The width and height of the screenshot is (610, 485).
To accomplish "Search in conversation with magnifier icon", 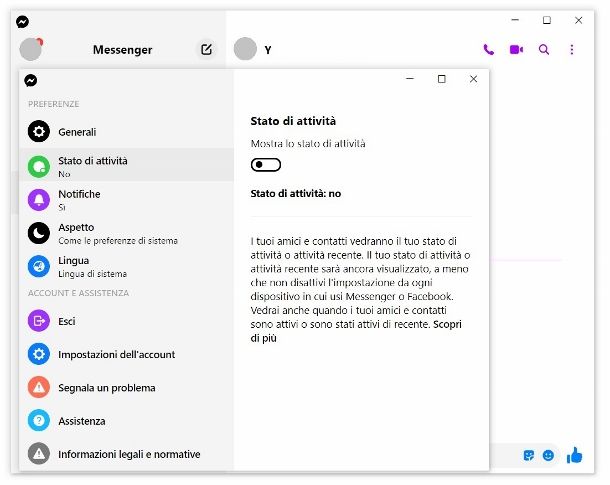I will (x=544, y=50).
